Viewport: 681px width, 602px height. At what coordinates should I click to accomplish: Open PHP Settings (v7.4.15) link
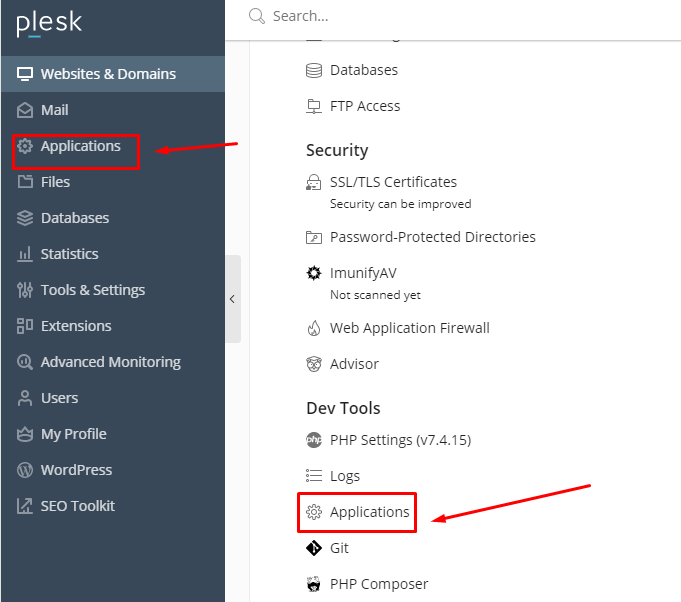(x=400, y=440)
